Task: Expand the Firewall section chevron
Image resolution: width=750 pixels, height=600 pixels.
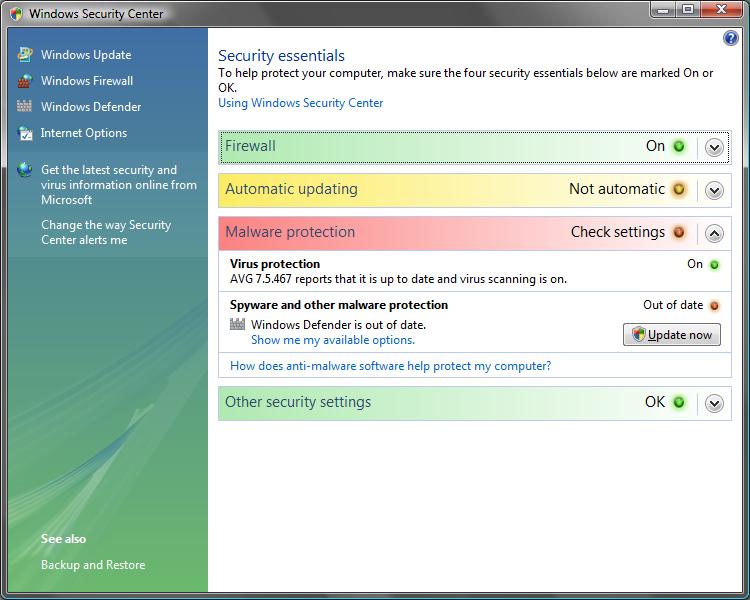Action: tap(714, 147)
